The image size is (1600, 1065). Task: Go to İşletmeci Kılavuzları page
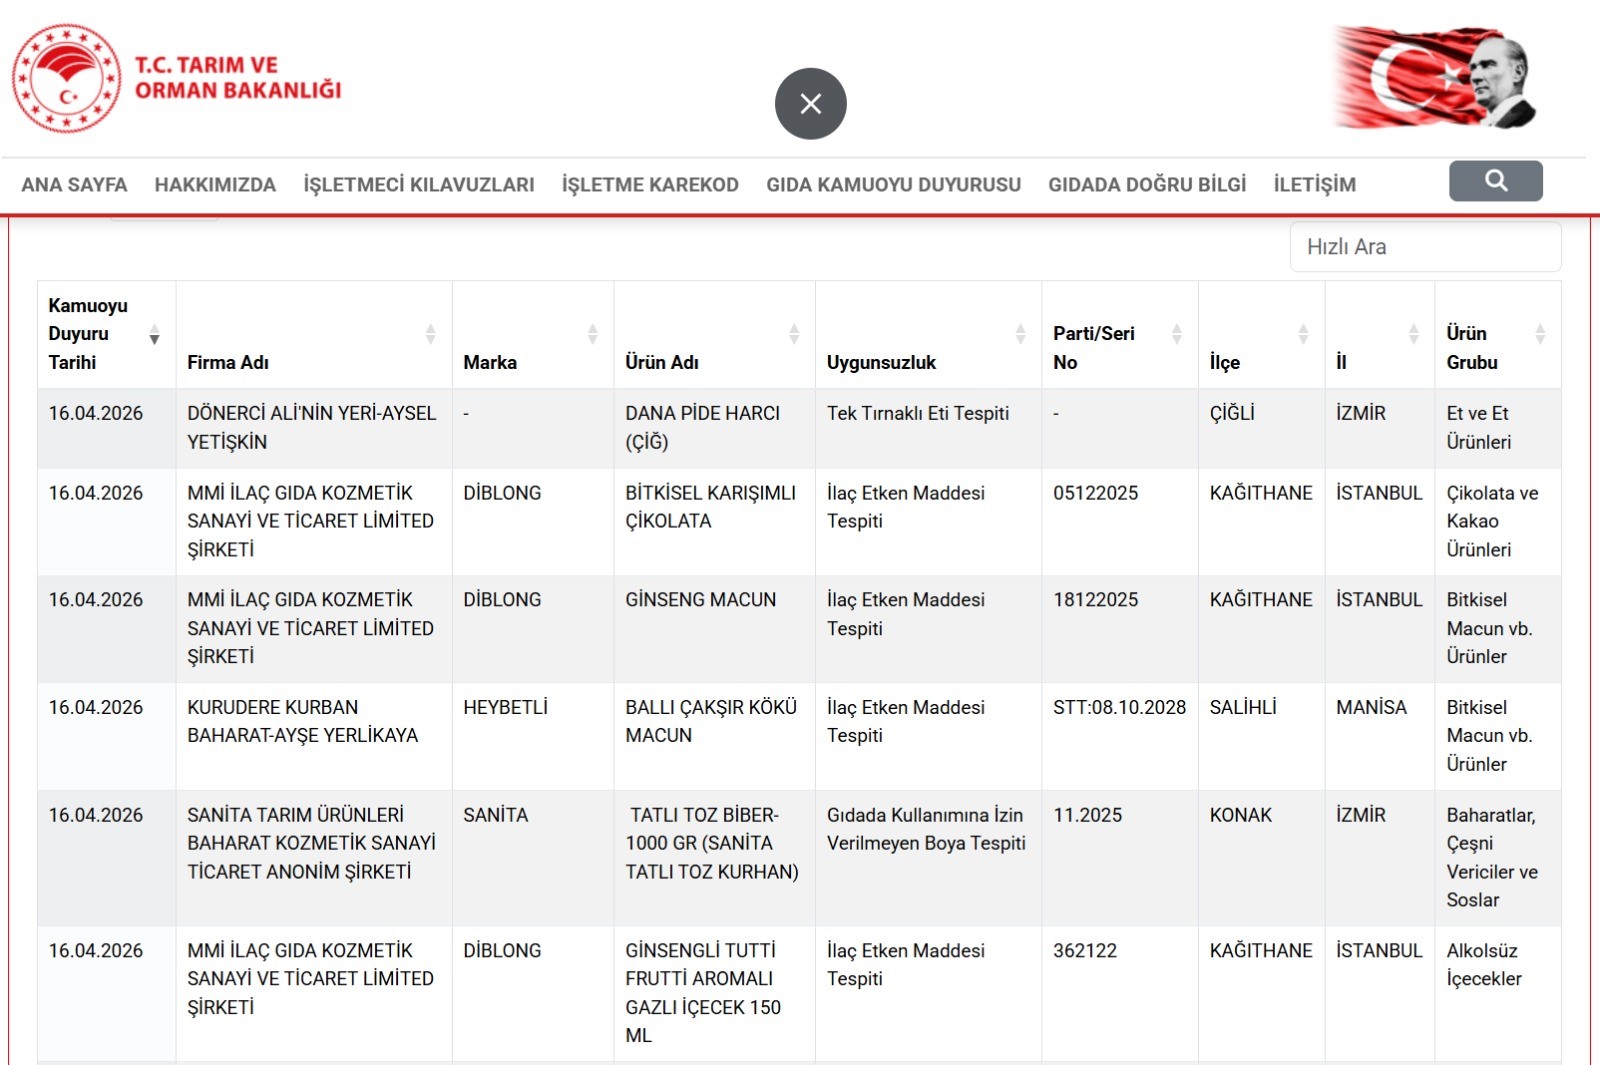(x=419, y=185)
